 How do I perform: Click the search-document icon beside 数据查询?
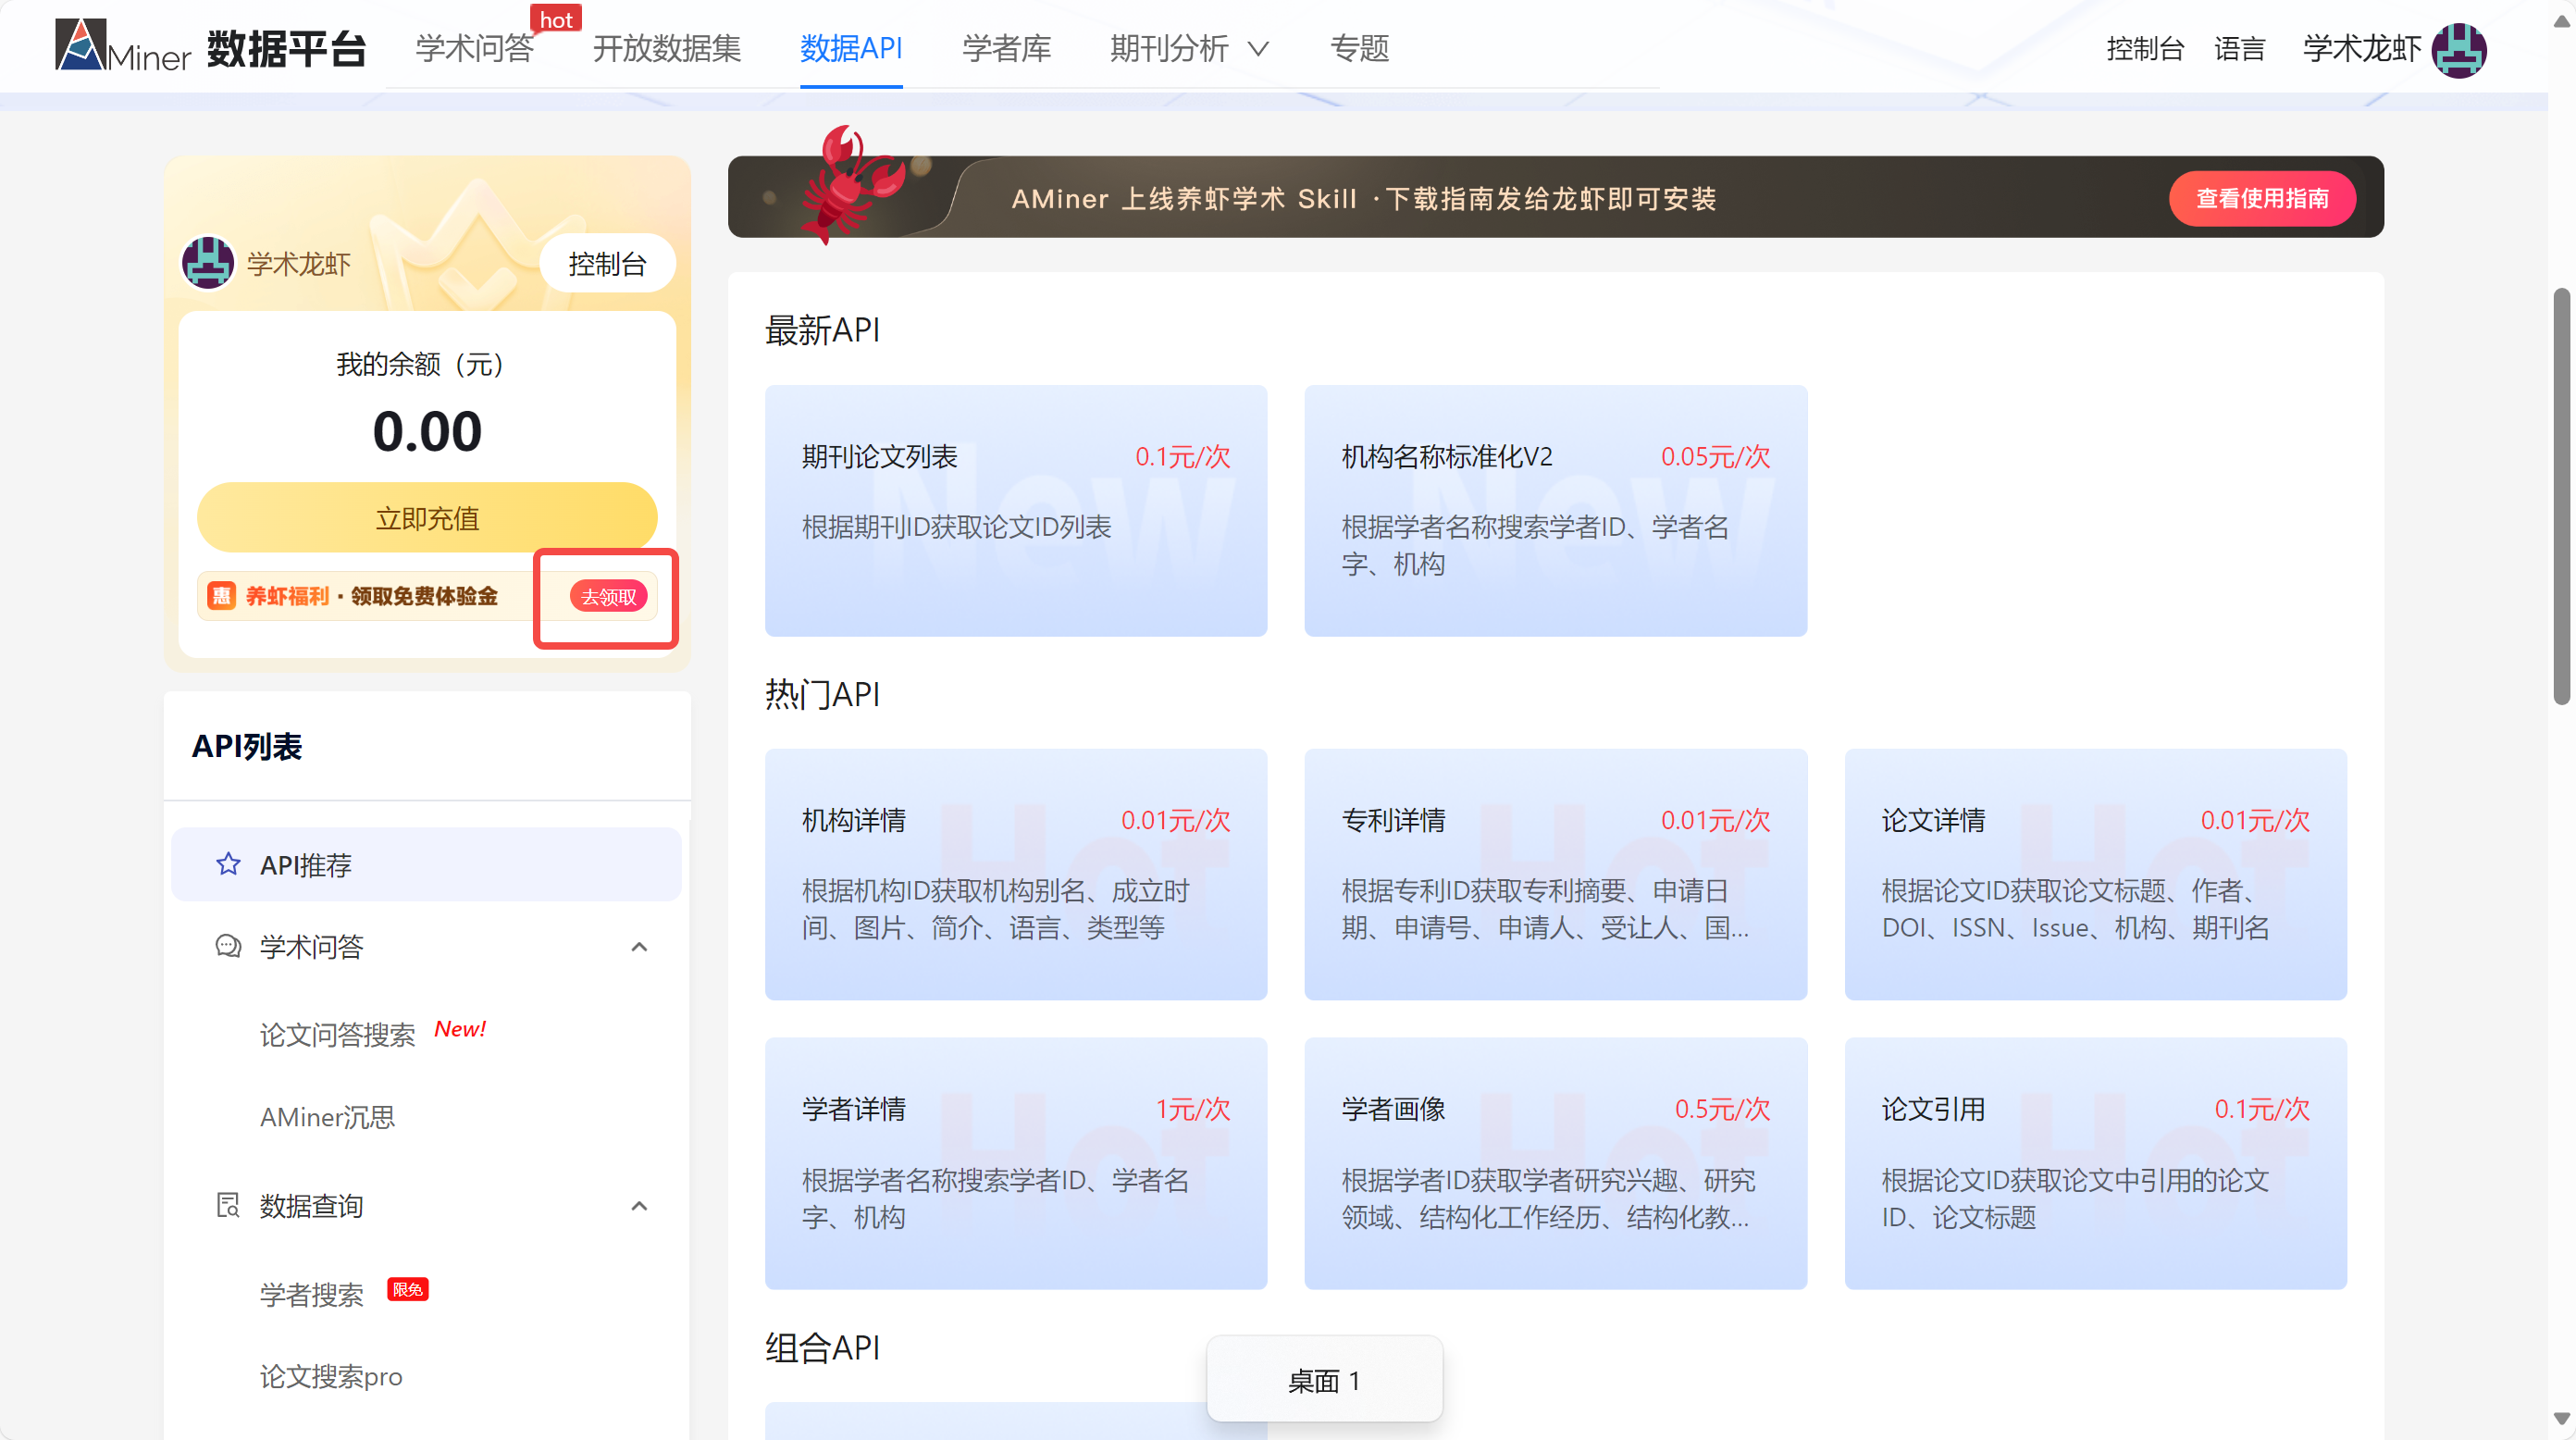[228, 1205]
